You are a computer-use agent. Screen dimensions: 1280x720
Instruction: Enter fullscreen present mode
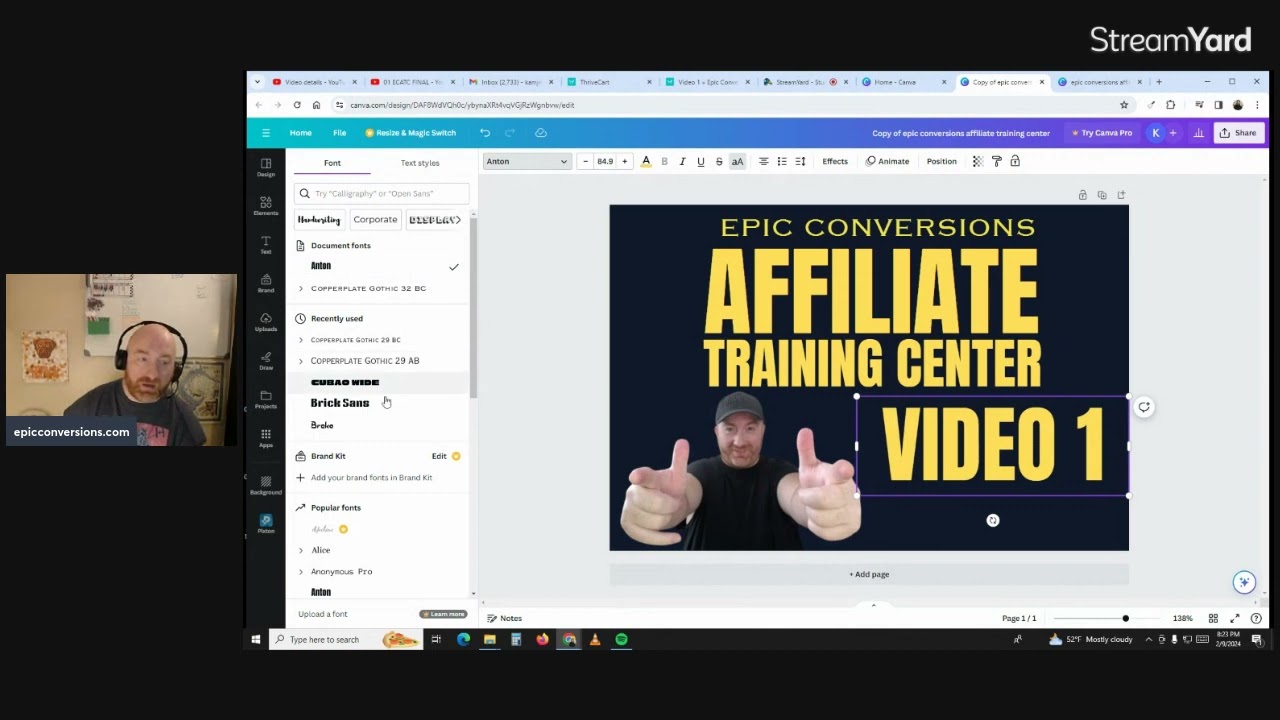[x=1235, y=618]
